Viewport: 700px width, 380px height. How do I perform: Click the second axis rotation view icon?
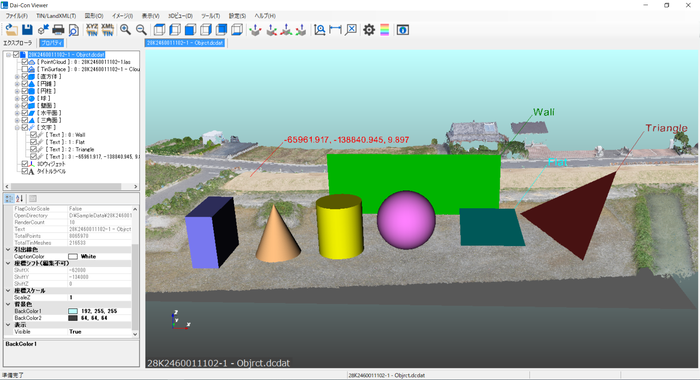pyautogui.click(x=271, y=30)
